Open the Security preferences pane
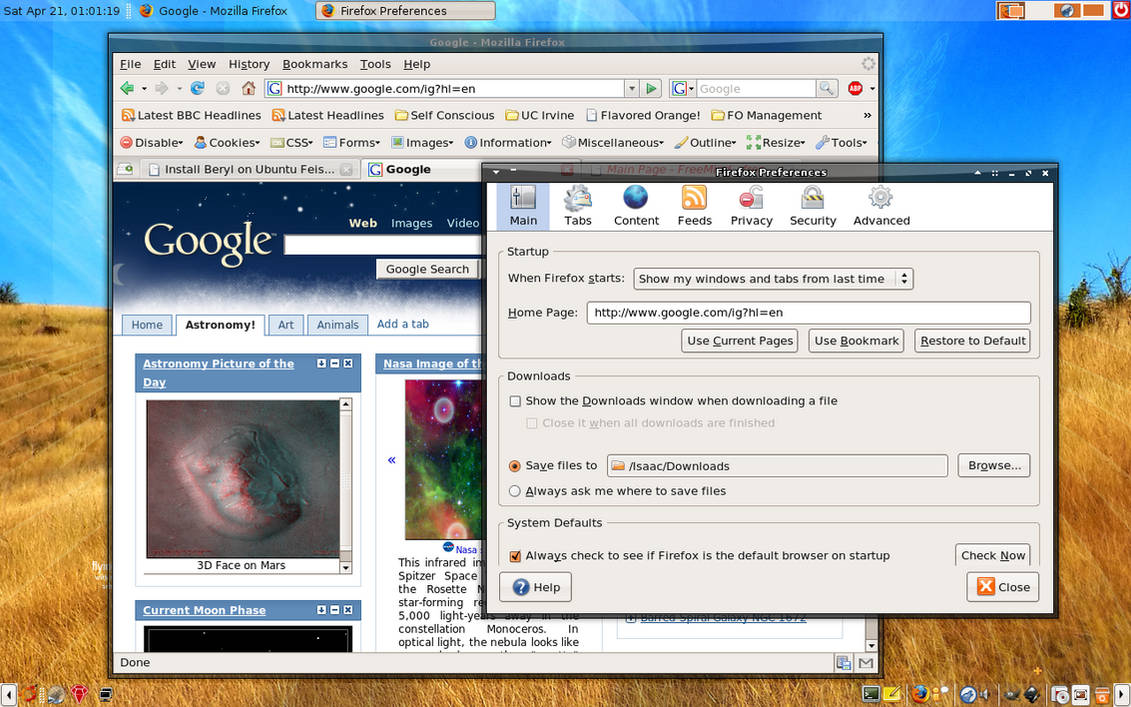This screenshot has width=1131, height=707. coord(812,206)
